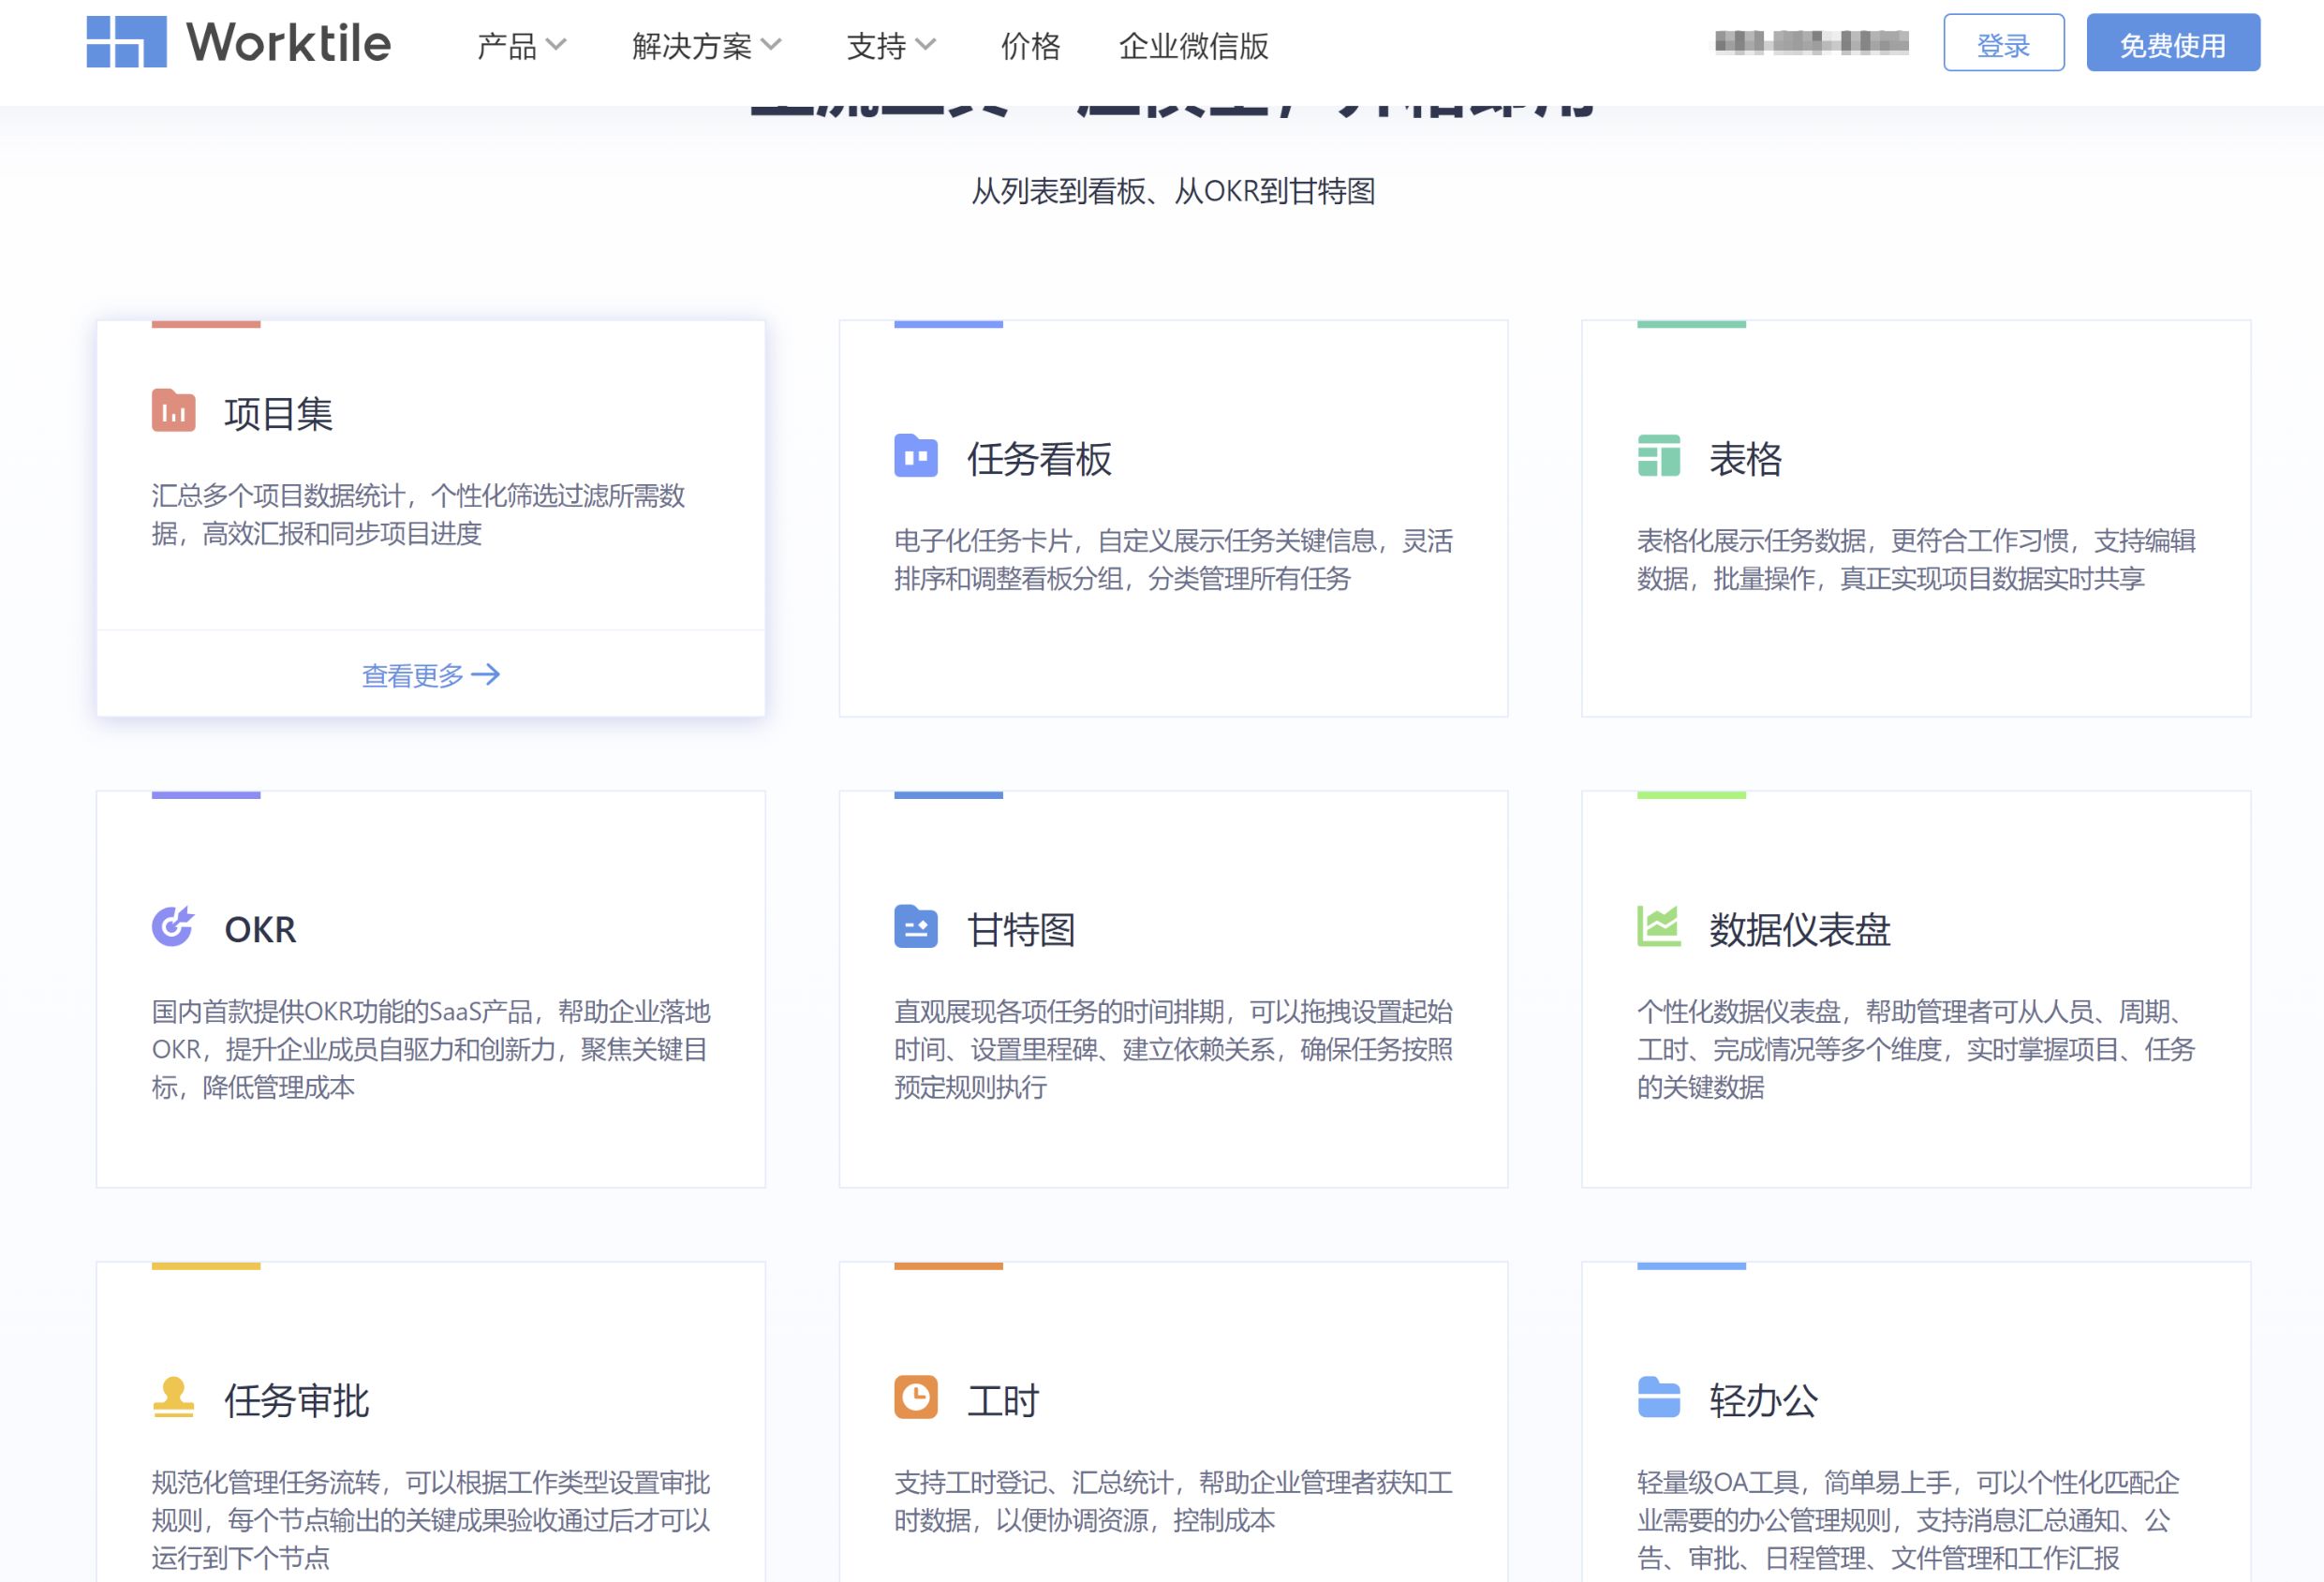Click the 甘特图 Gantt chart icon
The height and width of the screenshot is (1582, 2324).
(x=915, y=927)
